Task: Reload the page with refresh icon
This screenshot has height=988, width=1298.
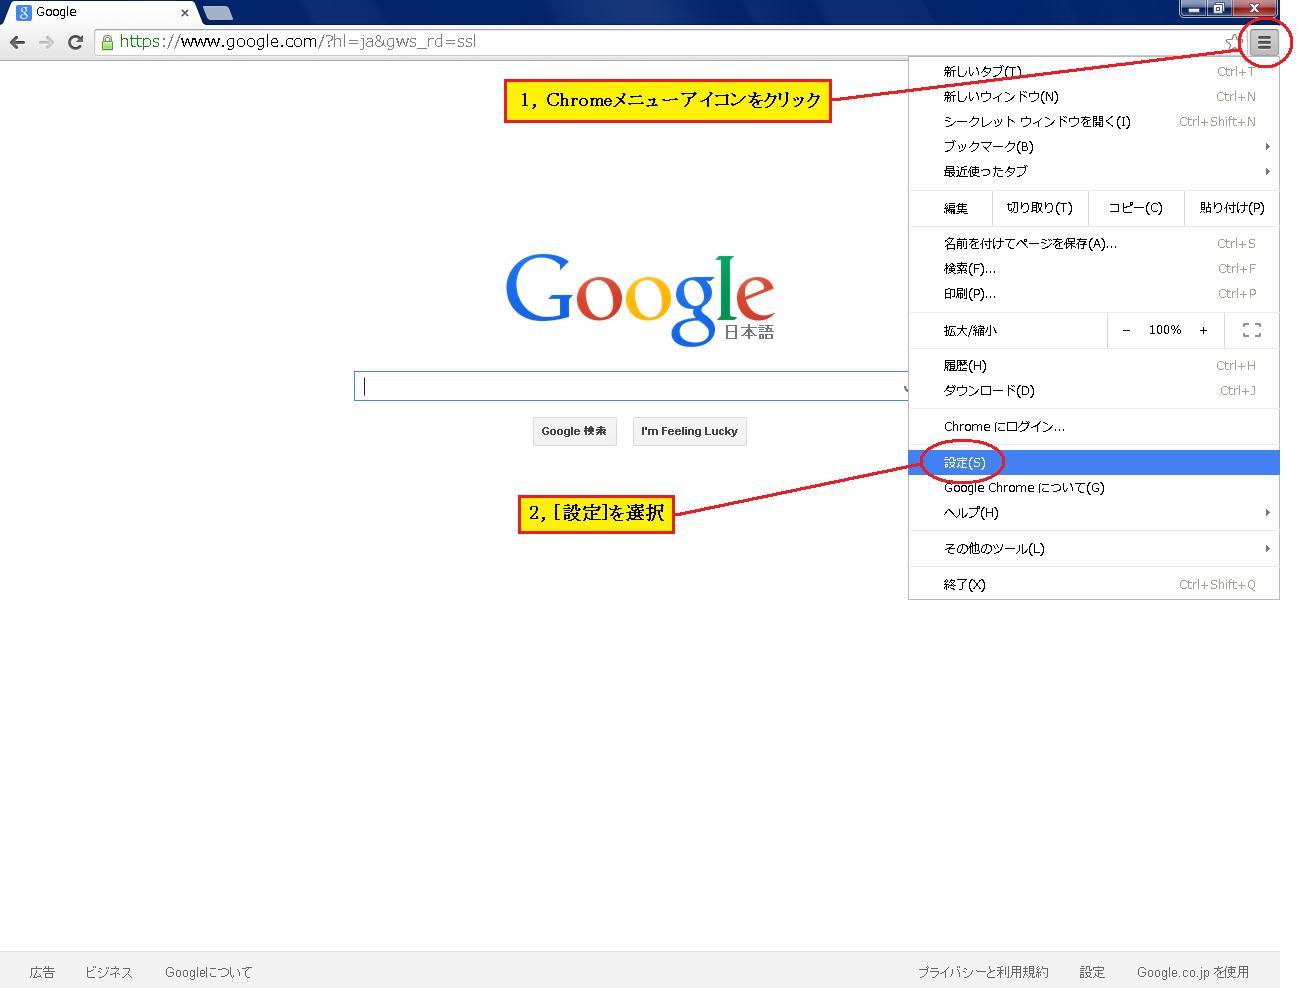Action: tap(75, 42)
